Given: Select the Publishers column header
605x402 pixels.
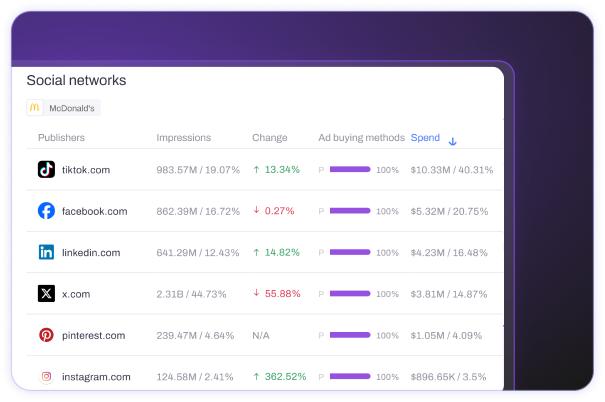Looking at the screenshot, I should click(x=61, y=138).
